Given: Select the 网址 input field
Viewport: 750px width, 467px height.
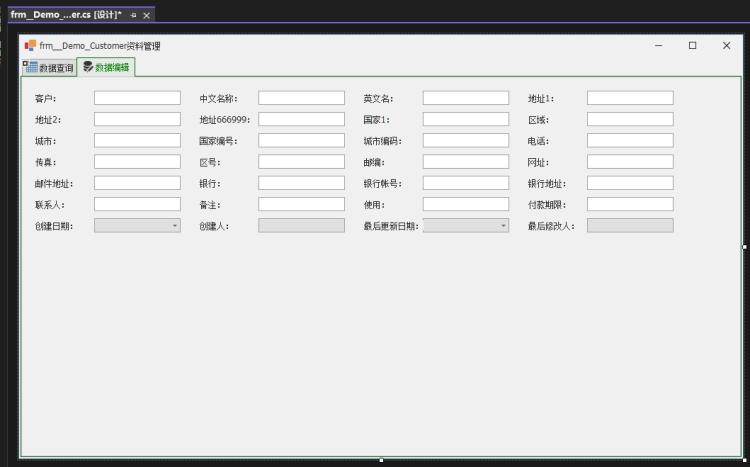Looking at the screenshot, I should click(630, 162).
